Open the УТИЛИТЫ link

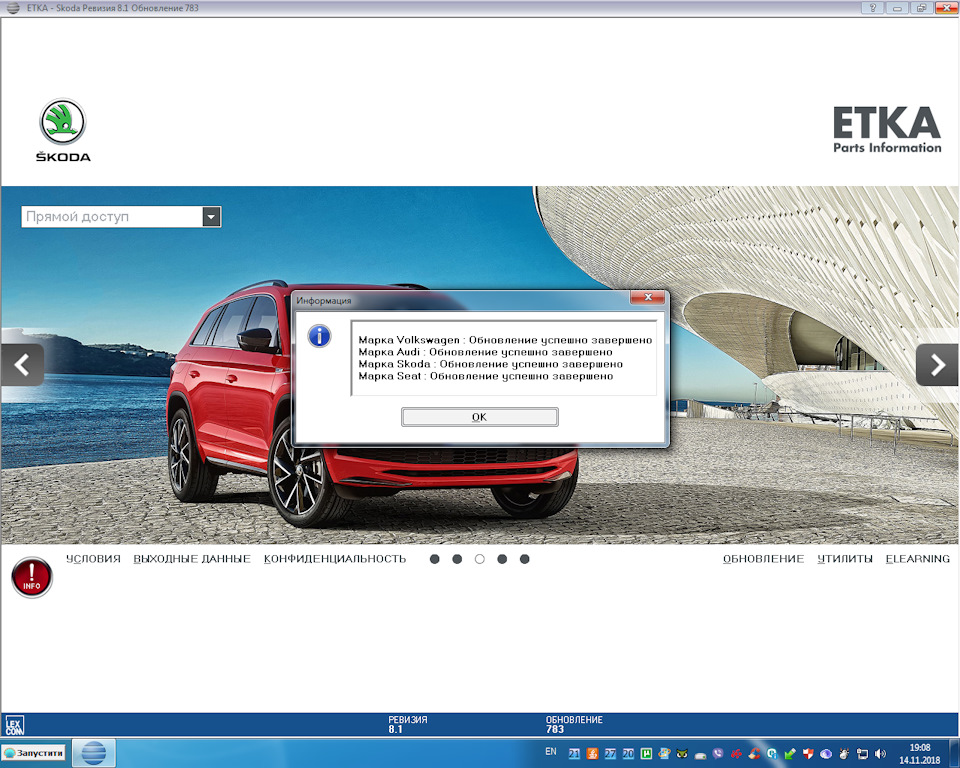[845, 559]
